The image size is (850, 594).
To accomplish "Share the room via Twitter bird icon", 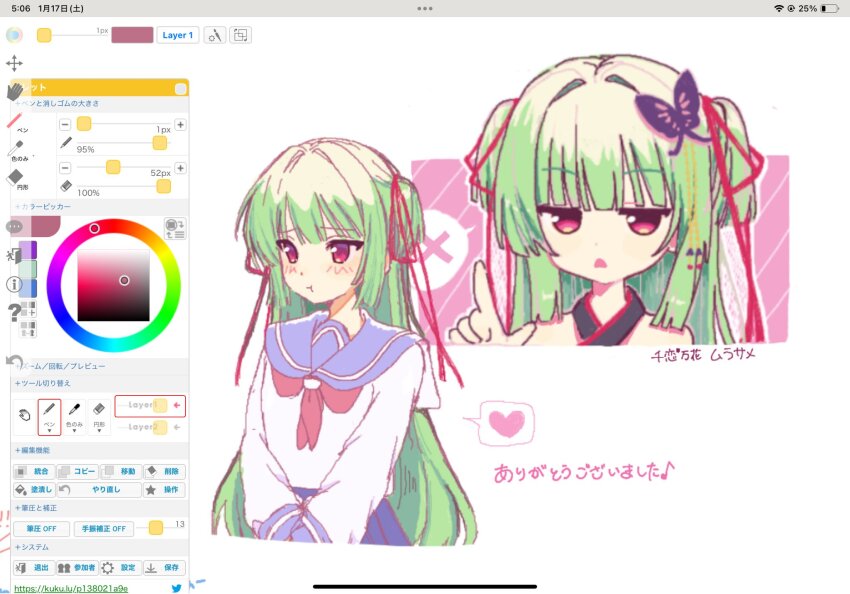I will click(176, 588).
